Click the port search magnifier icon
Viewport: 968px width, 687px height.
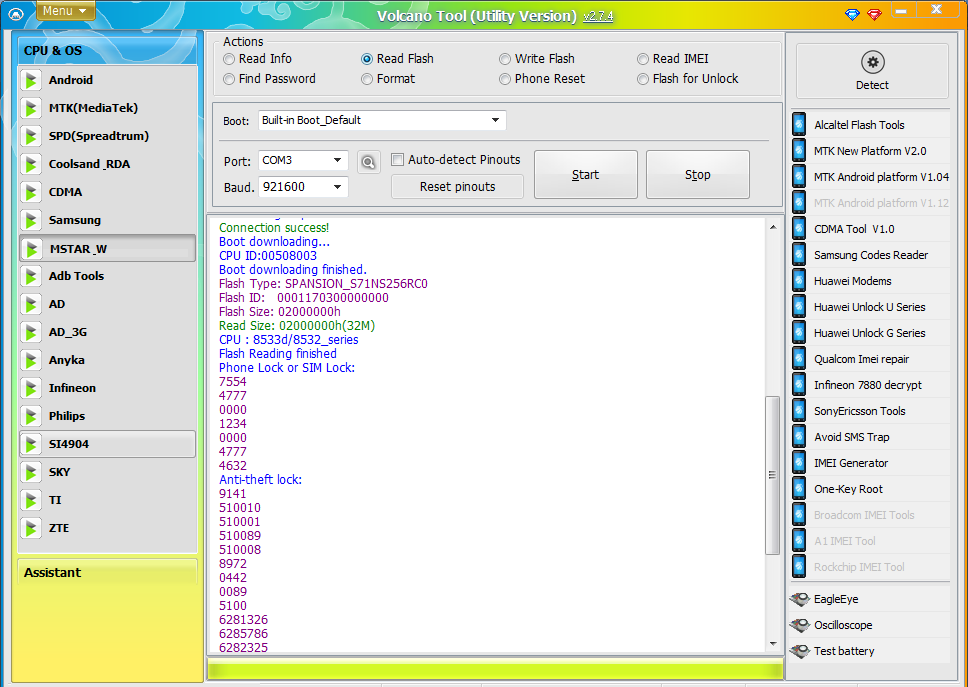(x=369, y=162)
